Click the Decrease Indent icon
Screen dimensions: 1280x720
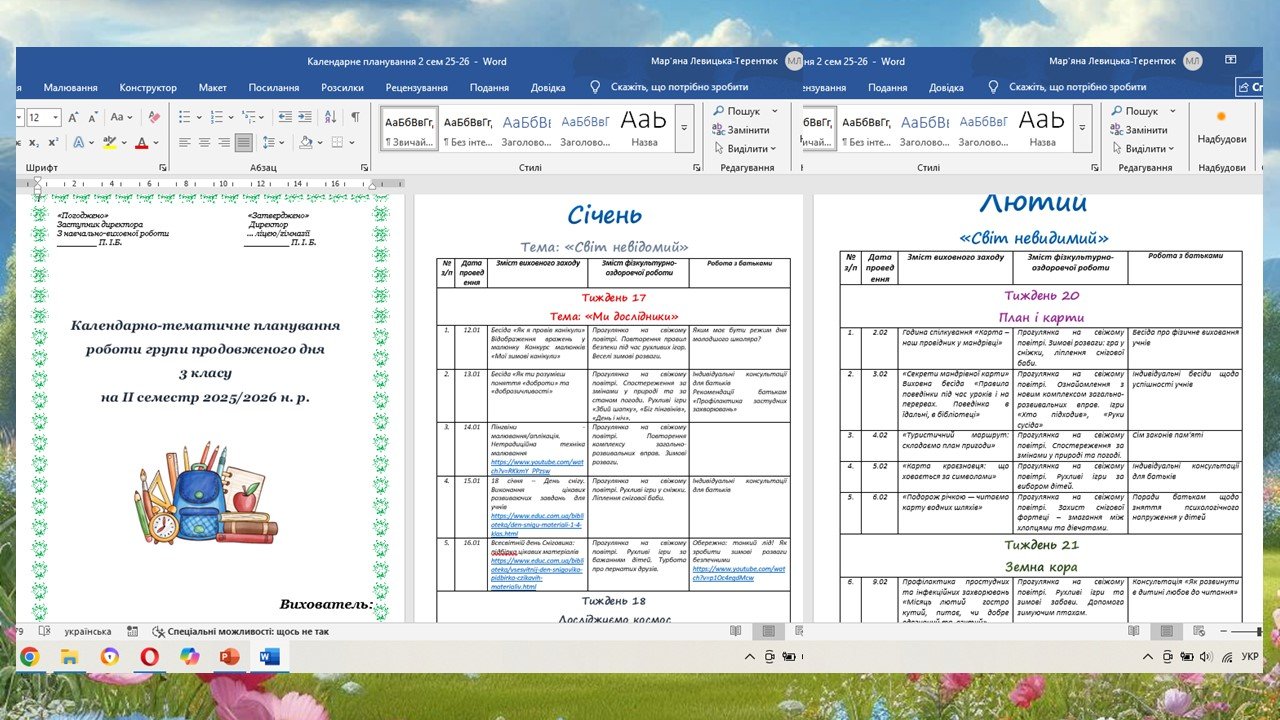point(286,117)
